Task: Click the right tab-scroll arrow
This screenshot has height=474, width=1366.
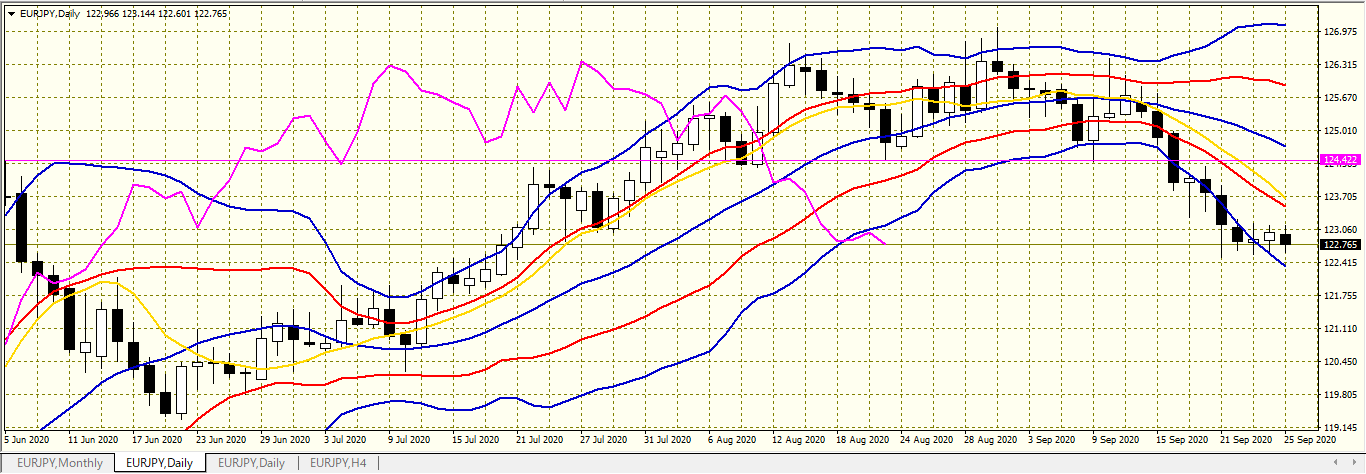Action: tap(1355, 462)
